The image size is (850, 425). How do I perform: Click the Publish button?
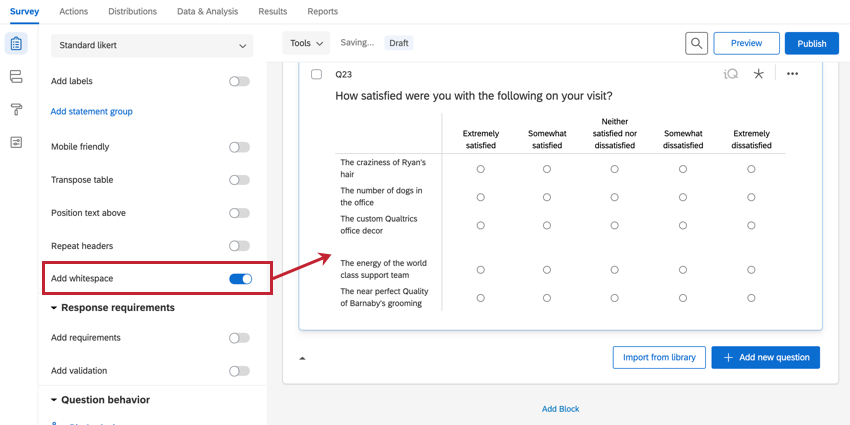[x=811, y=43]
